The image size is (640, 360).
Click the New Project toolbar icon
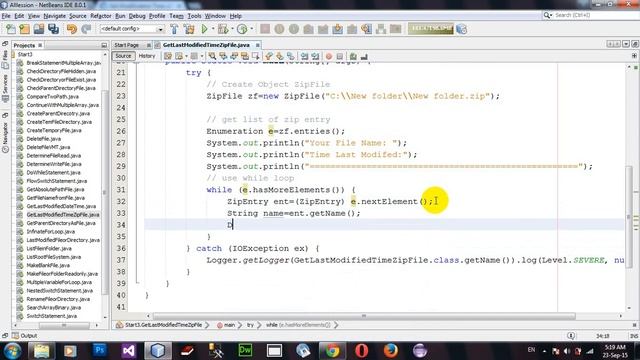tap(24, 29)
